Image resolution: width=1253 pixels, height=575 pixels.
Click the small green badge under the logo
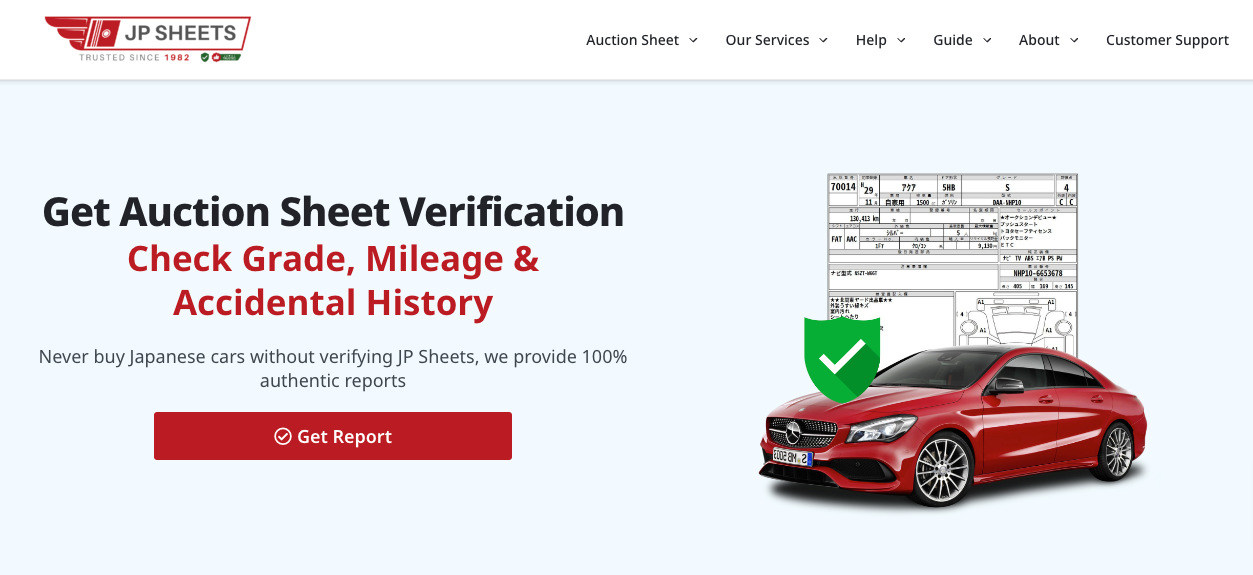[221, 58]
